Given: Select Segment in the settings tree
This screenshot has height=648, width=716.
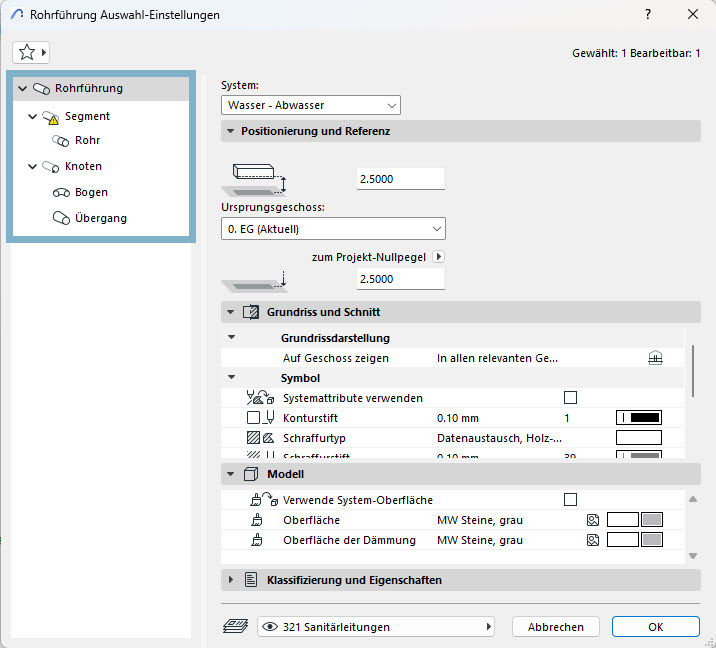Looking at the screenshot, I should pyautogui.click(x=87, y=116).
